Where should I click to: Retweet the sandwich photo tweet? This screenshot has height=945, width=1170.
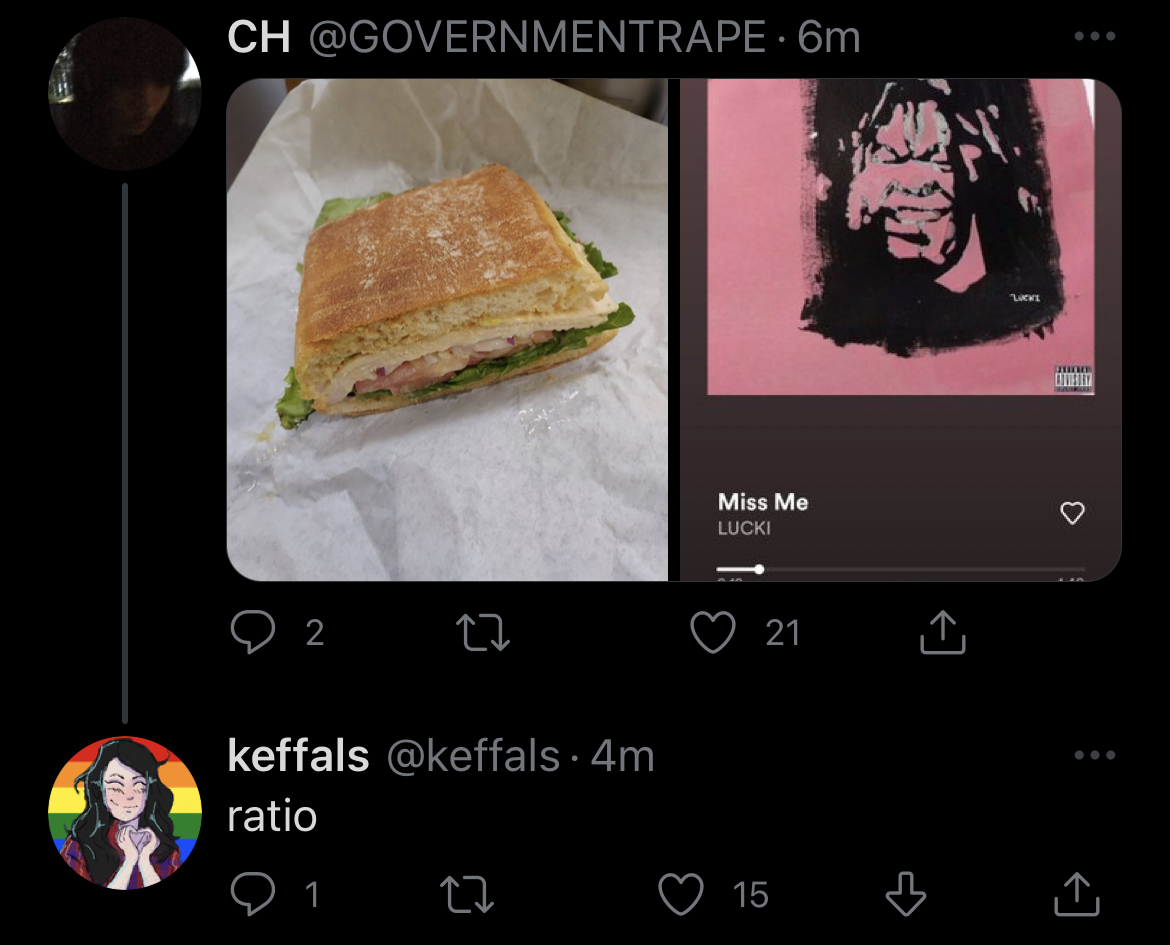point(483,632)
